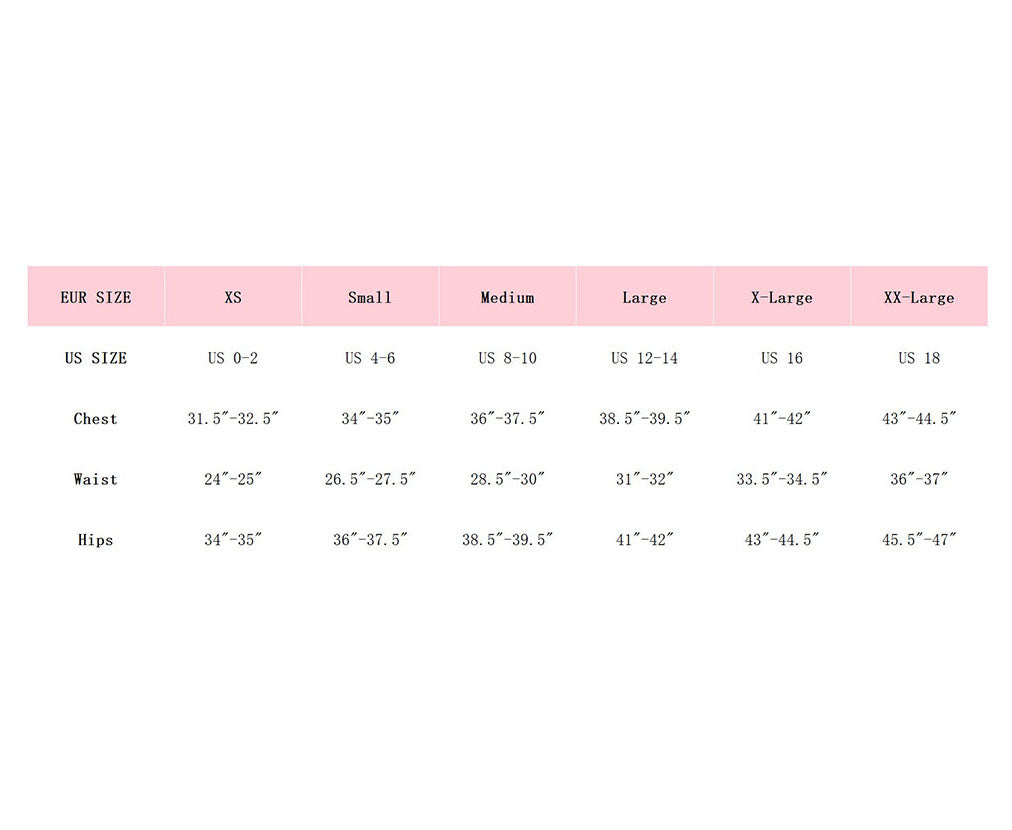
Task: Click the XX-Large hips measurement 45.5″-47″
Action: [x=919, y=540]
